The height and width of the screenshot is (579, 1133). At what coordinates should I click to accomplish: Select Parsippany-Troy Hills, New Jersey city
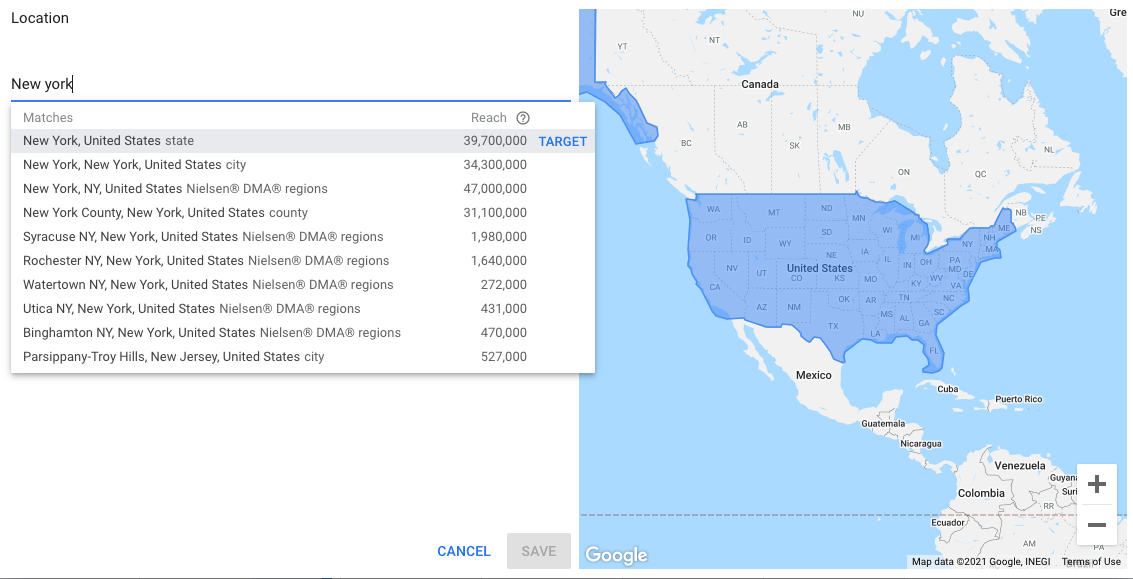click(x=174, y=357)
